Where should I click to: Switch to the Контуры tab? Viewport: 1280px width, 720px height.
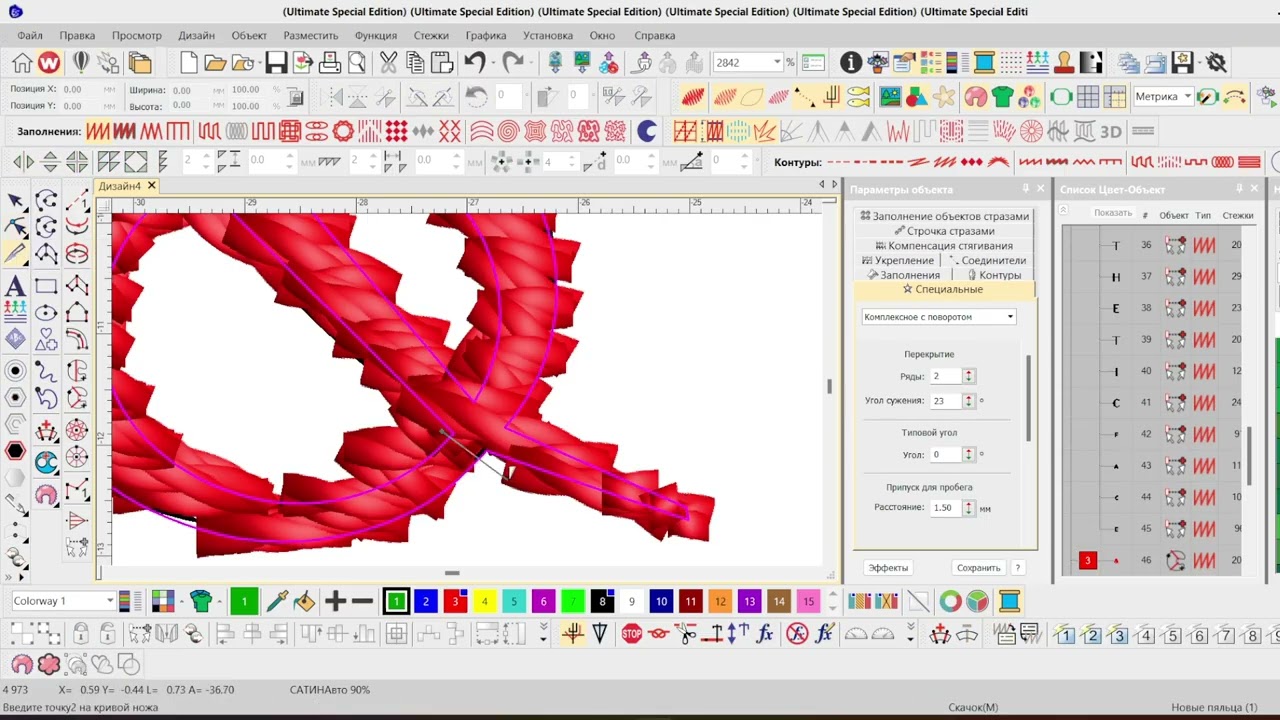point(994,275)
